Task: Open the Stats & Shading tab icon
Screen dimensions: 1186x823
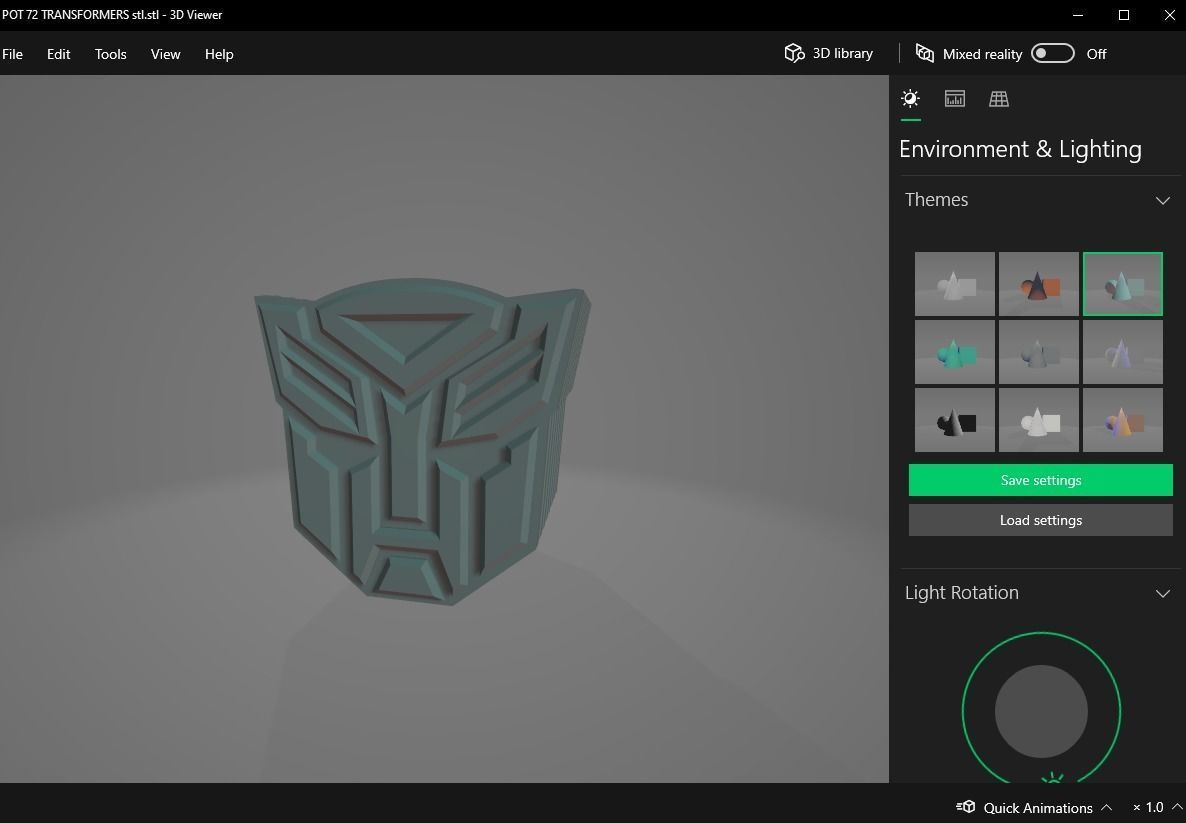Action: click(955, 98)
